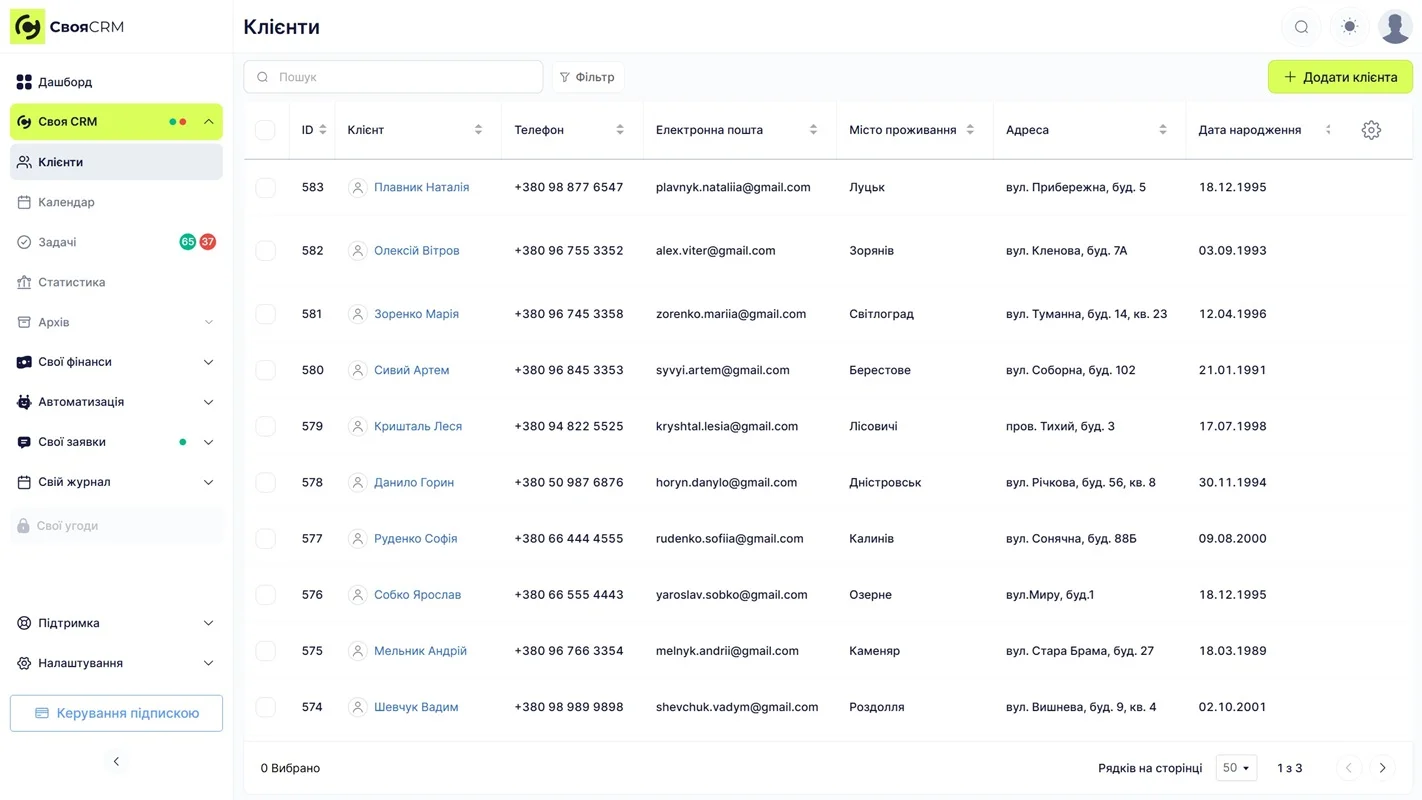The image size is (1422, 800).
Task: Select the checkbox for client 583
Action: [x=265, y=188]
